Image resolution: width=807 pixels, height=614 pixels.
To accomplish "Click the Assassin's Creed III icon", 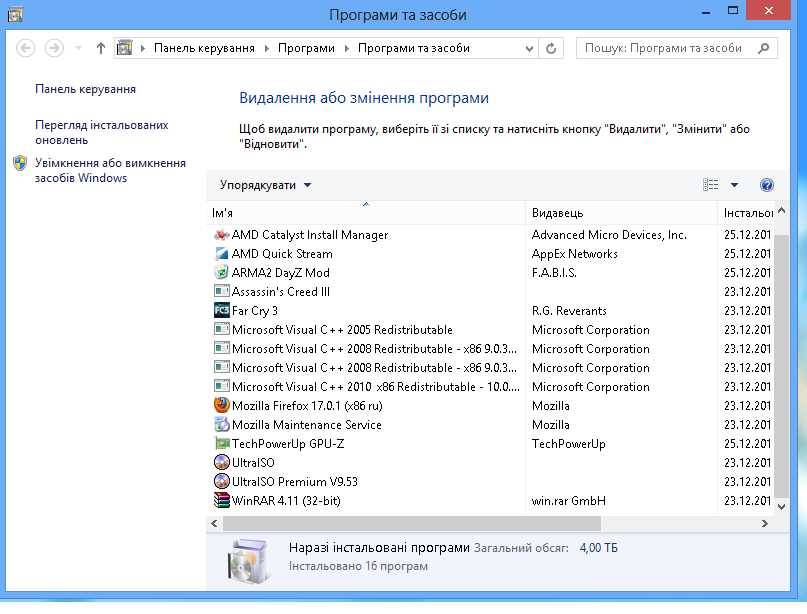I will click(221, 292).
